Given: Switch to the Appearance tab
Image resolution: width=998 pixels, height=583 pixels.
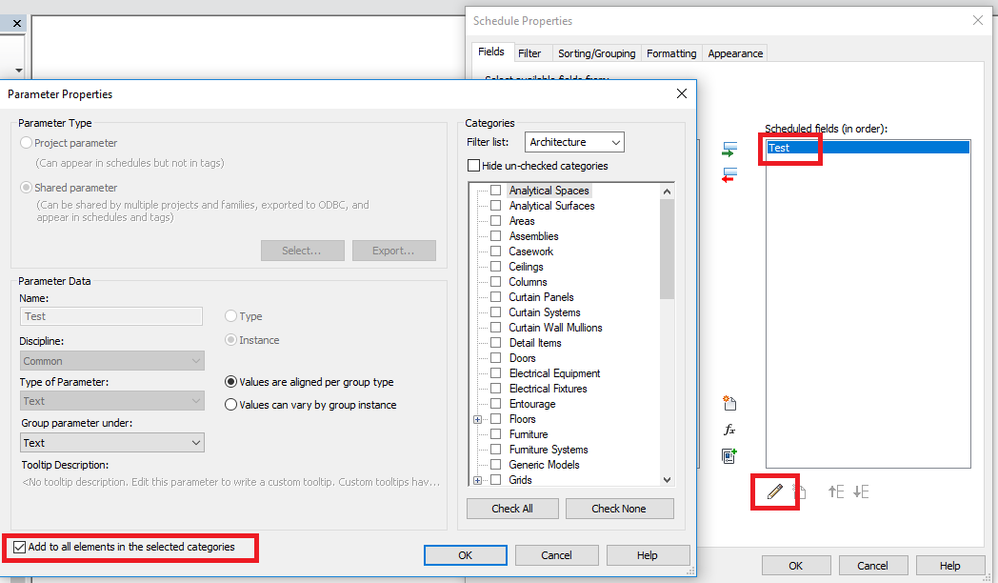Looking at the screenshot, I should tap(735, 53).
